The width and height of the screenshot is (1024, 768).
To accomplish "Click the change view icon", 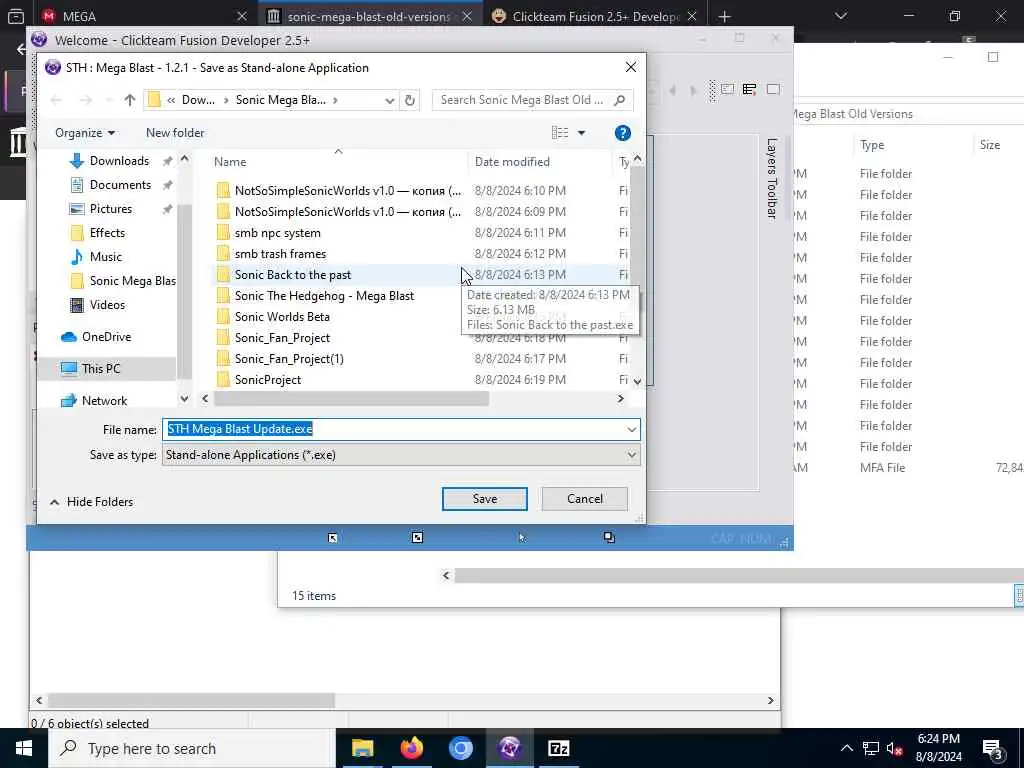I will (560, 133).
